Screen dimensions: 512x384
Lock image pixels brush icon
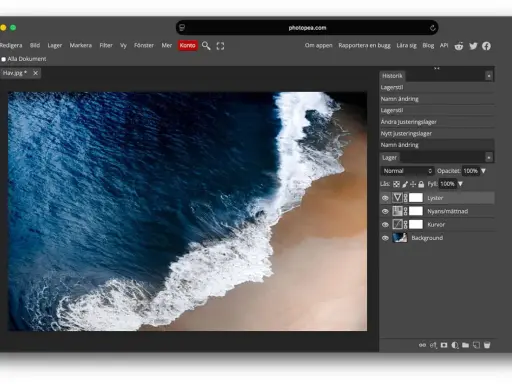pyautogui.click(x=405, y=184)
